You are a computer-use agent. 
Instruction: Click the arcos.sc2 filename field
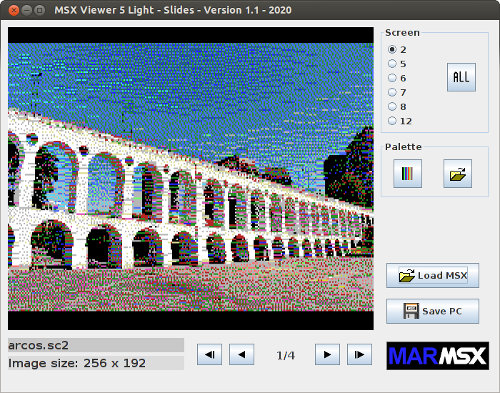pyautogui.click(x=96, y=345)
